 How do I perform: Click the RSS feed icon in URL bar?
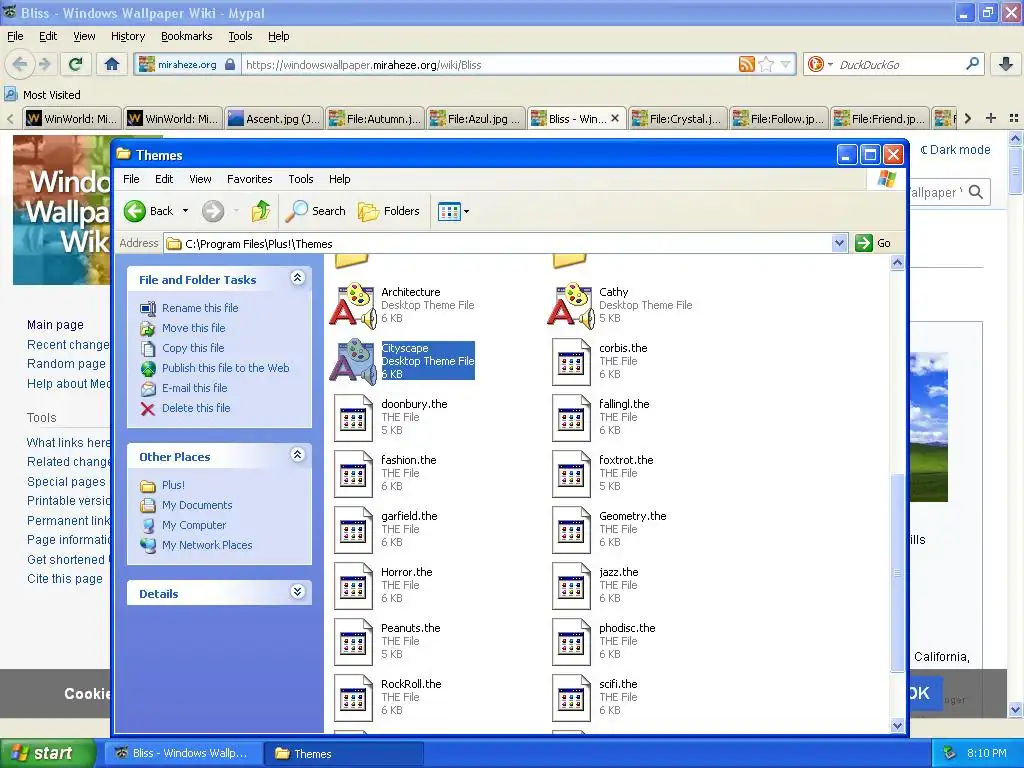coord(746,64)
